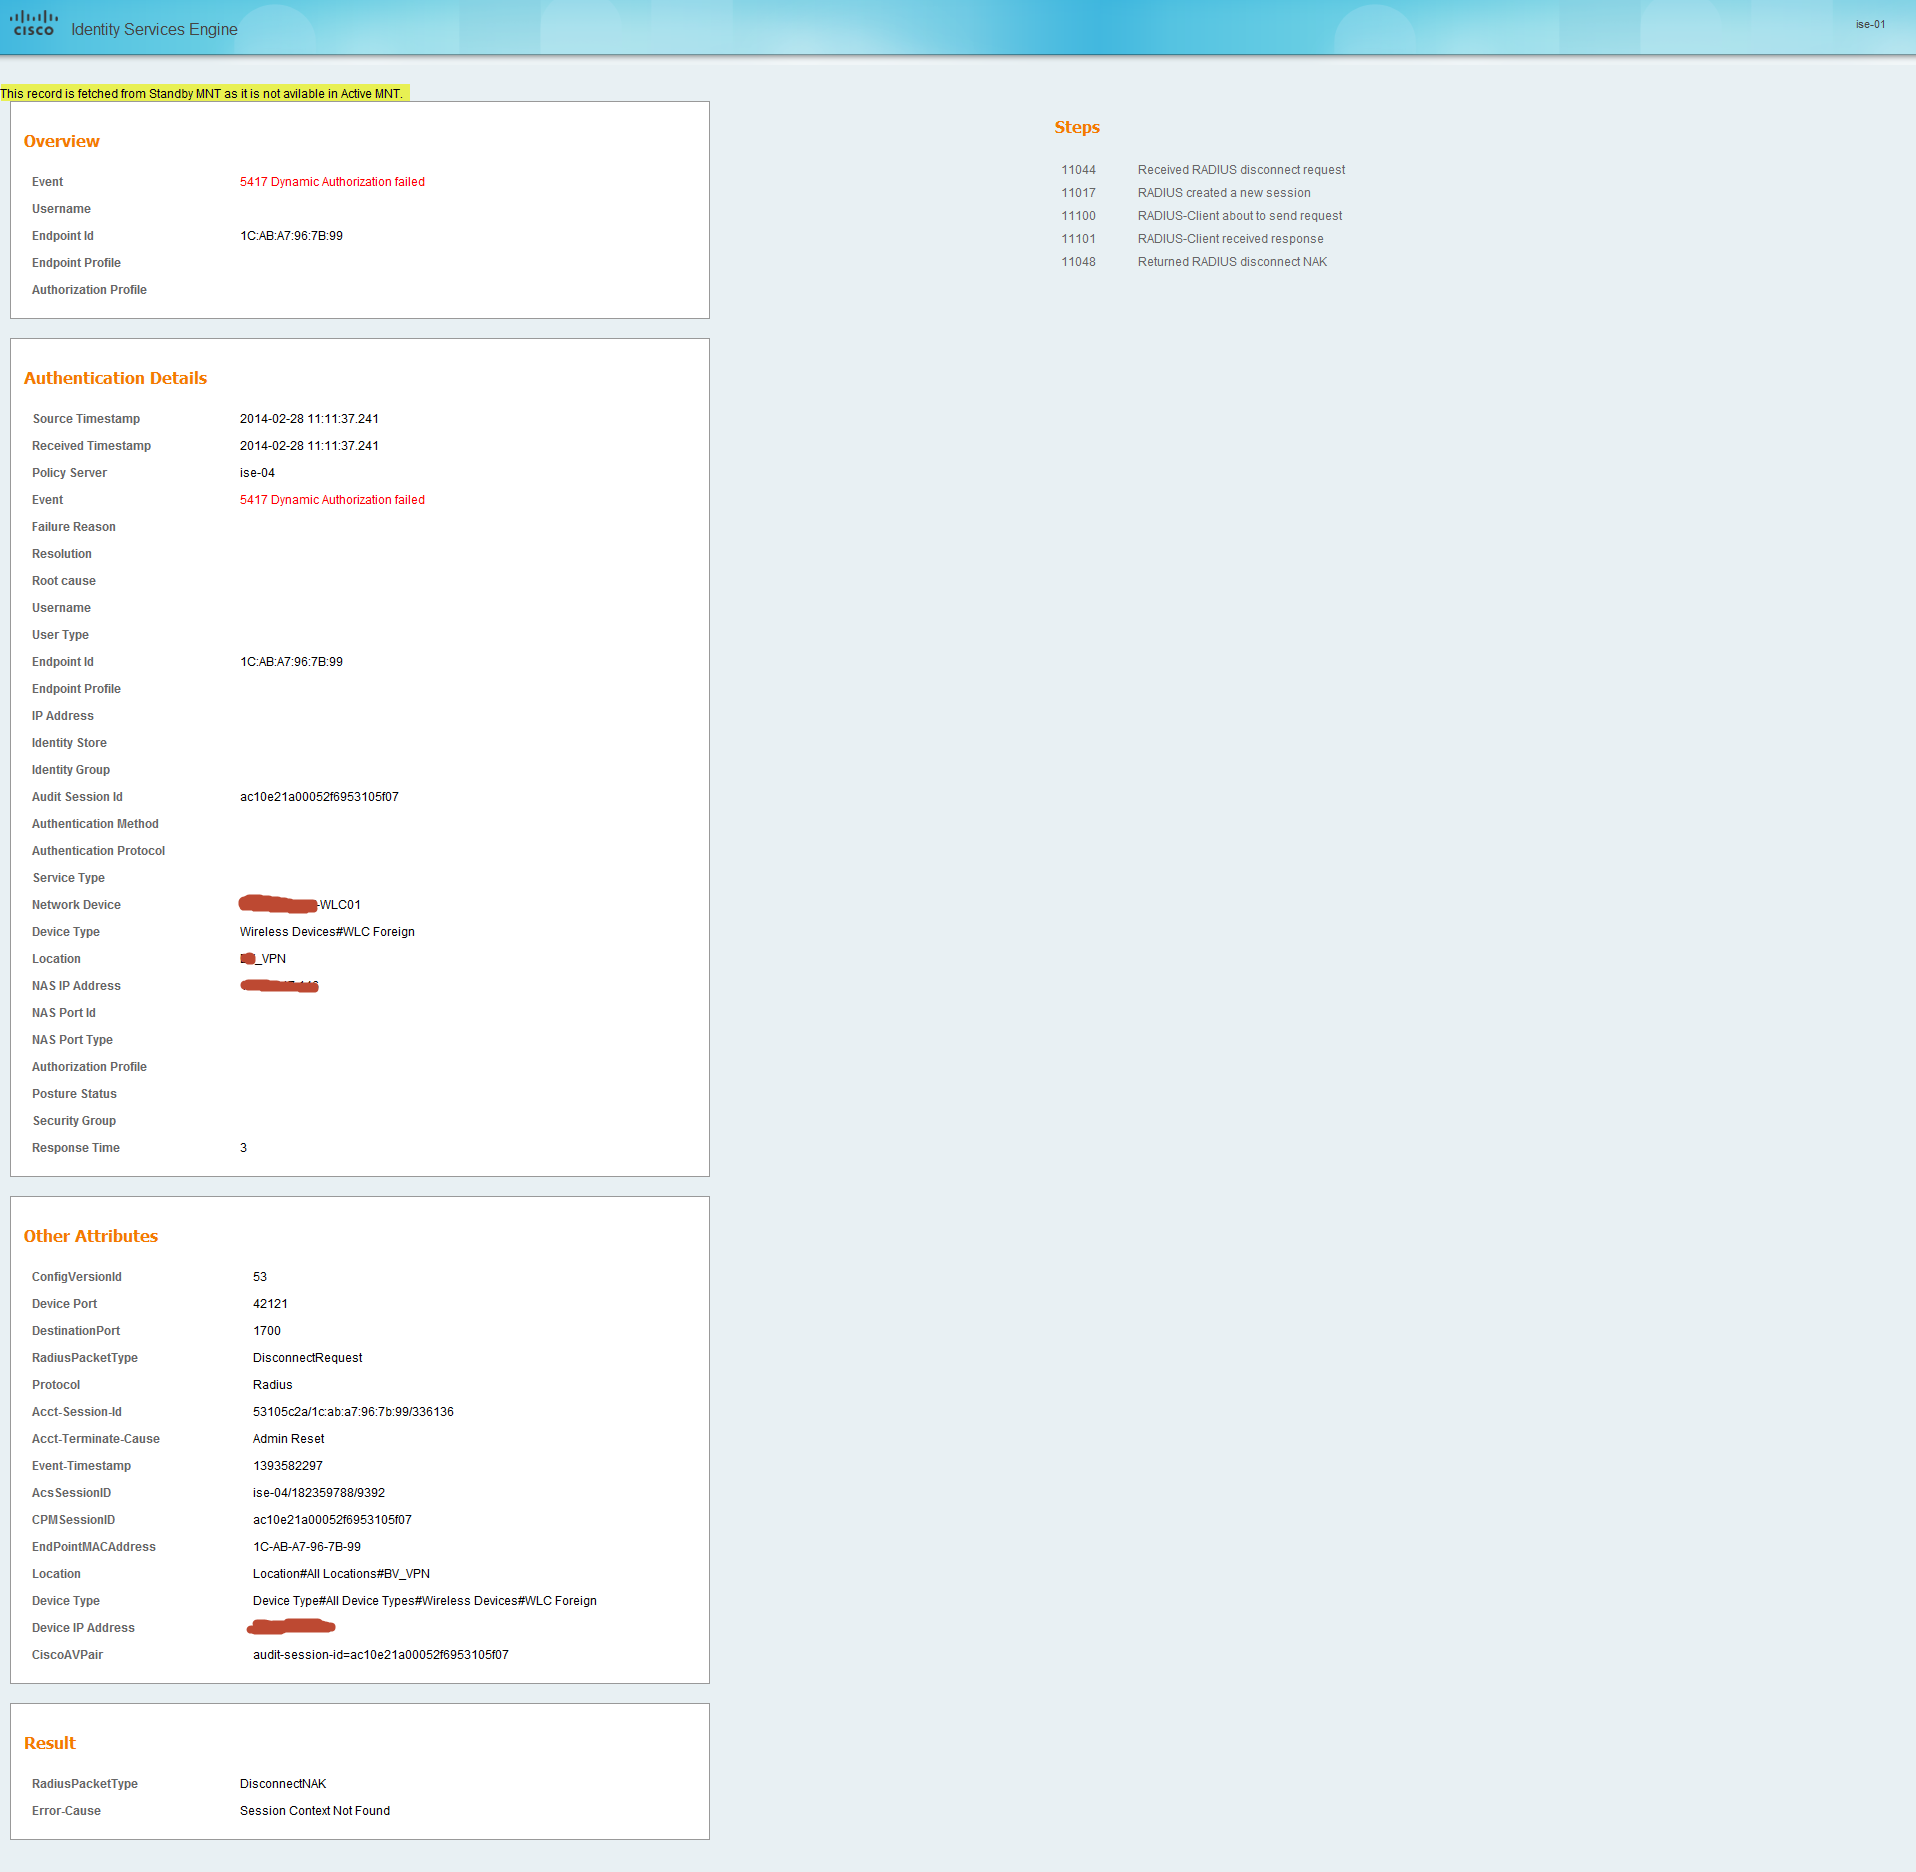Click Location#All Locations#BV_VPN value

coord(341,1574)
